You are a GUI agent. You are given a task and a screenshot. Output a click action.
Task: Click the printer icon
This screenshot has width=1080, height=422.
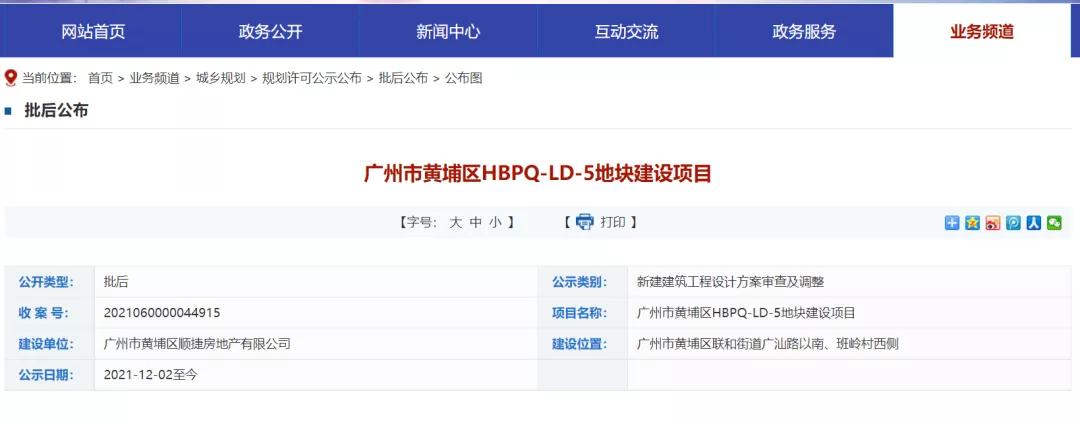tap(585, 222)
